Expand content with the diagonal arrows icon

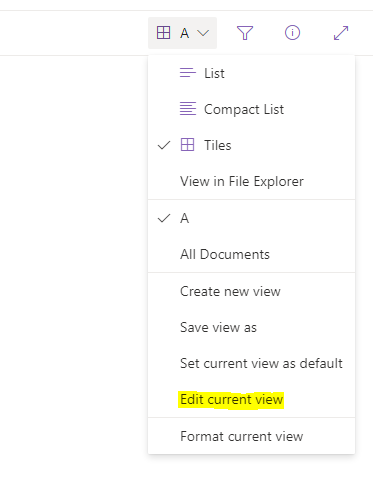pyautogui.click(x=341, y=33)
